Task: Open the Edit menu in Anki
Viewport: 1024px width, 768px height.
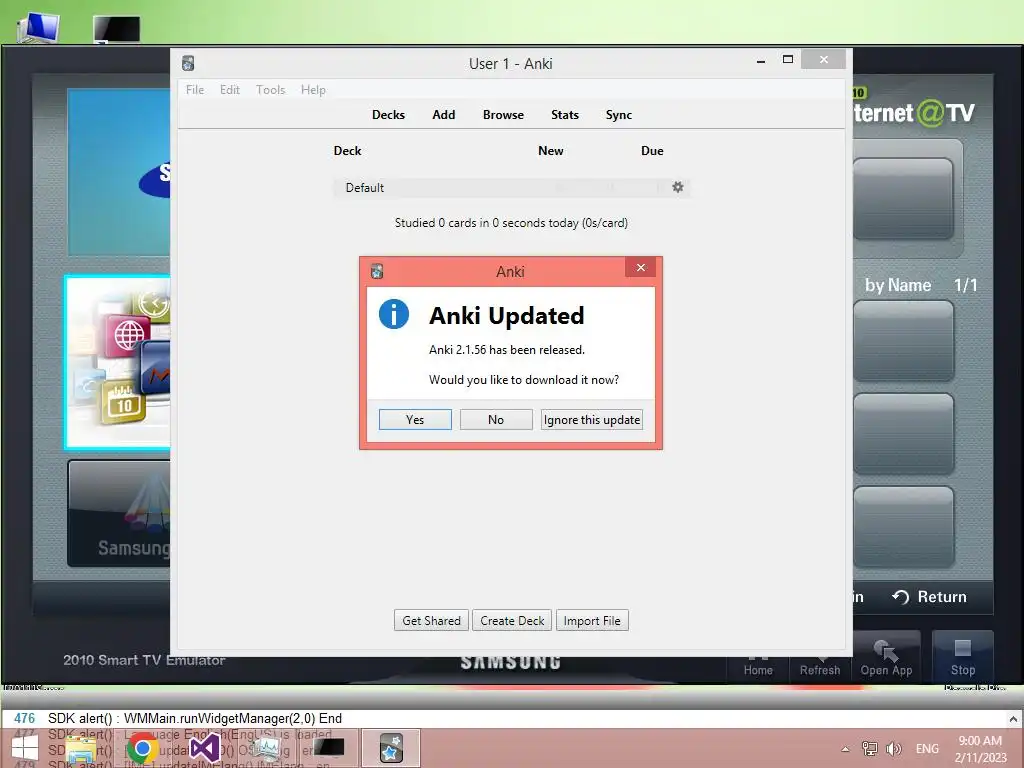Action: point(229,89)
